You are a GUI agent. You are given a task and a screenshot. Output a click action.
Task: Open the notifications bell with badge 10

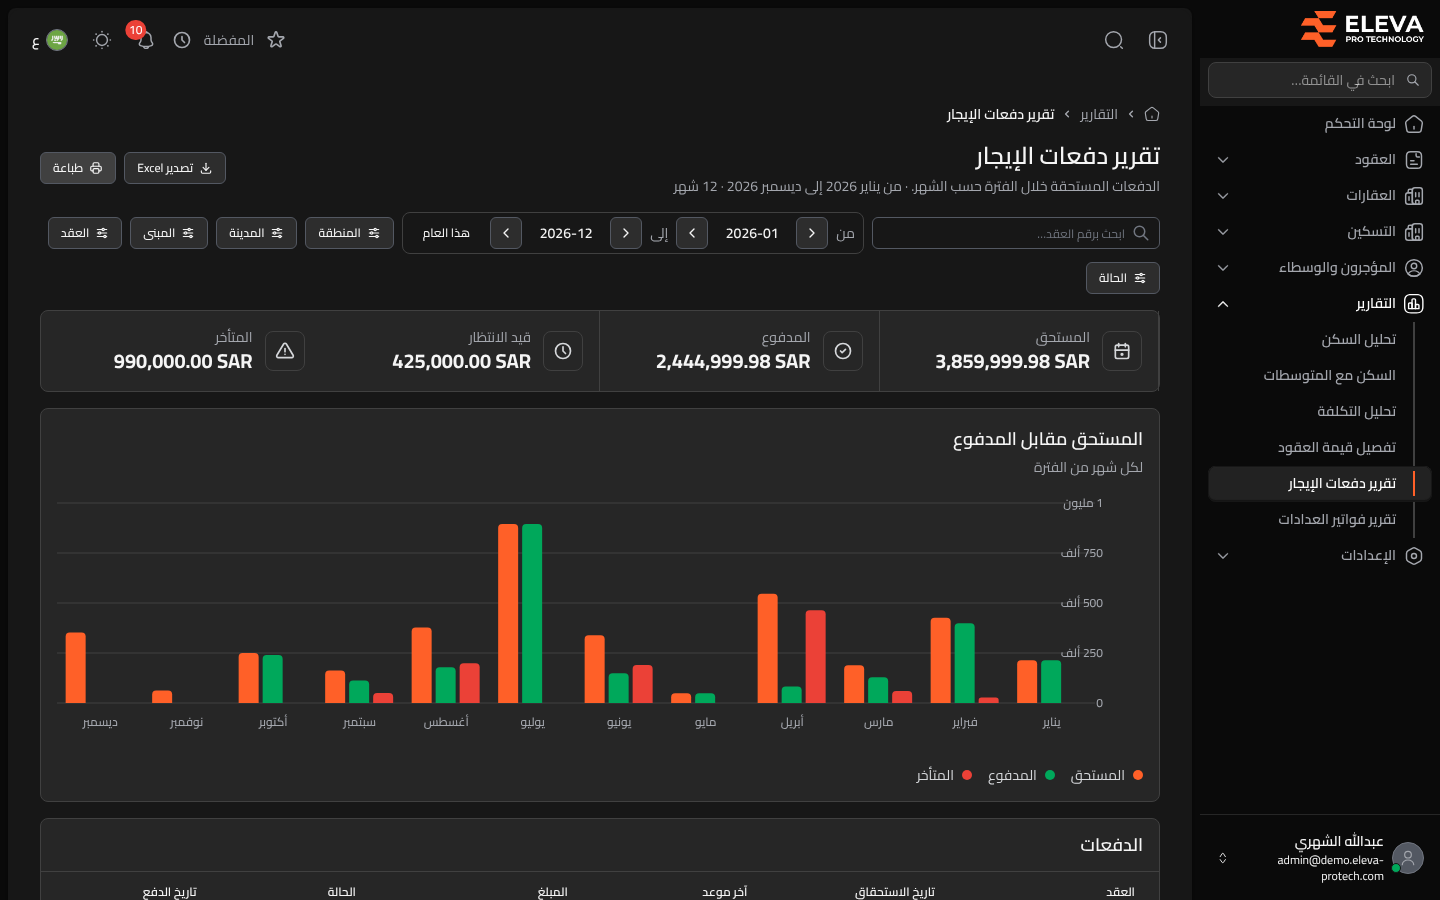(145, 40)
